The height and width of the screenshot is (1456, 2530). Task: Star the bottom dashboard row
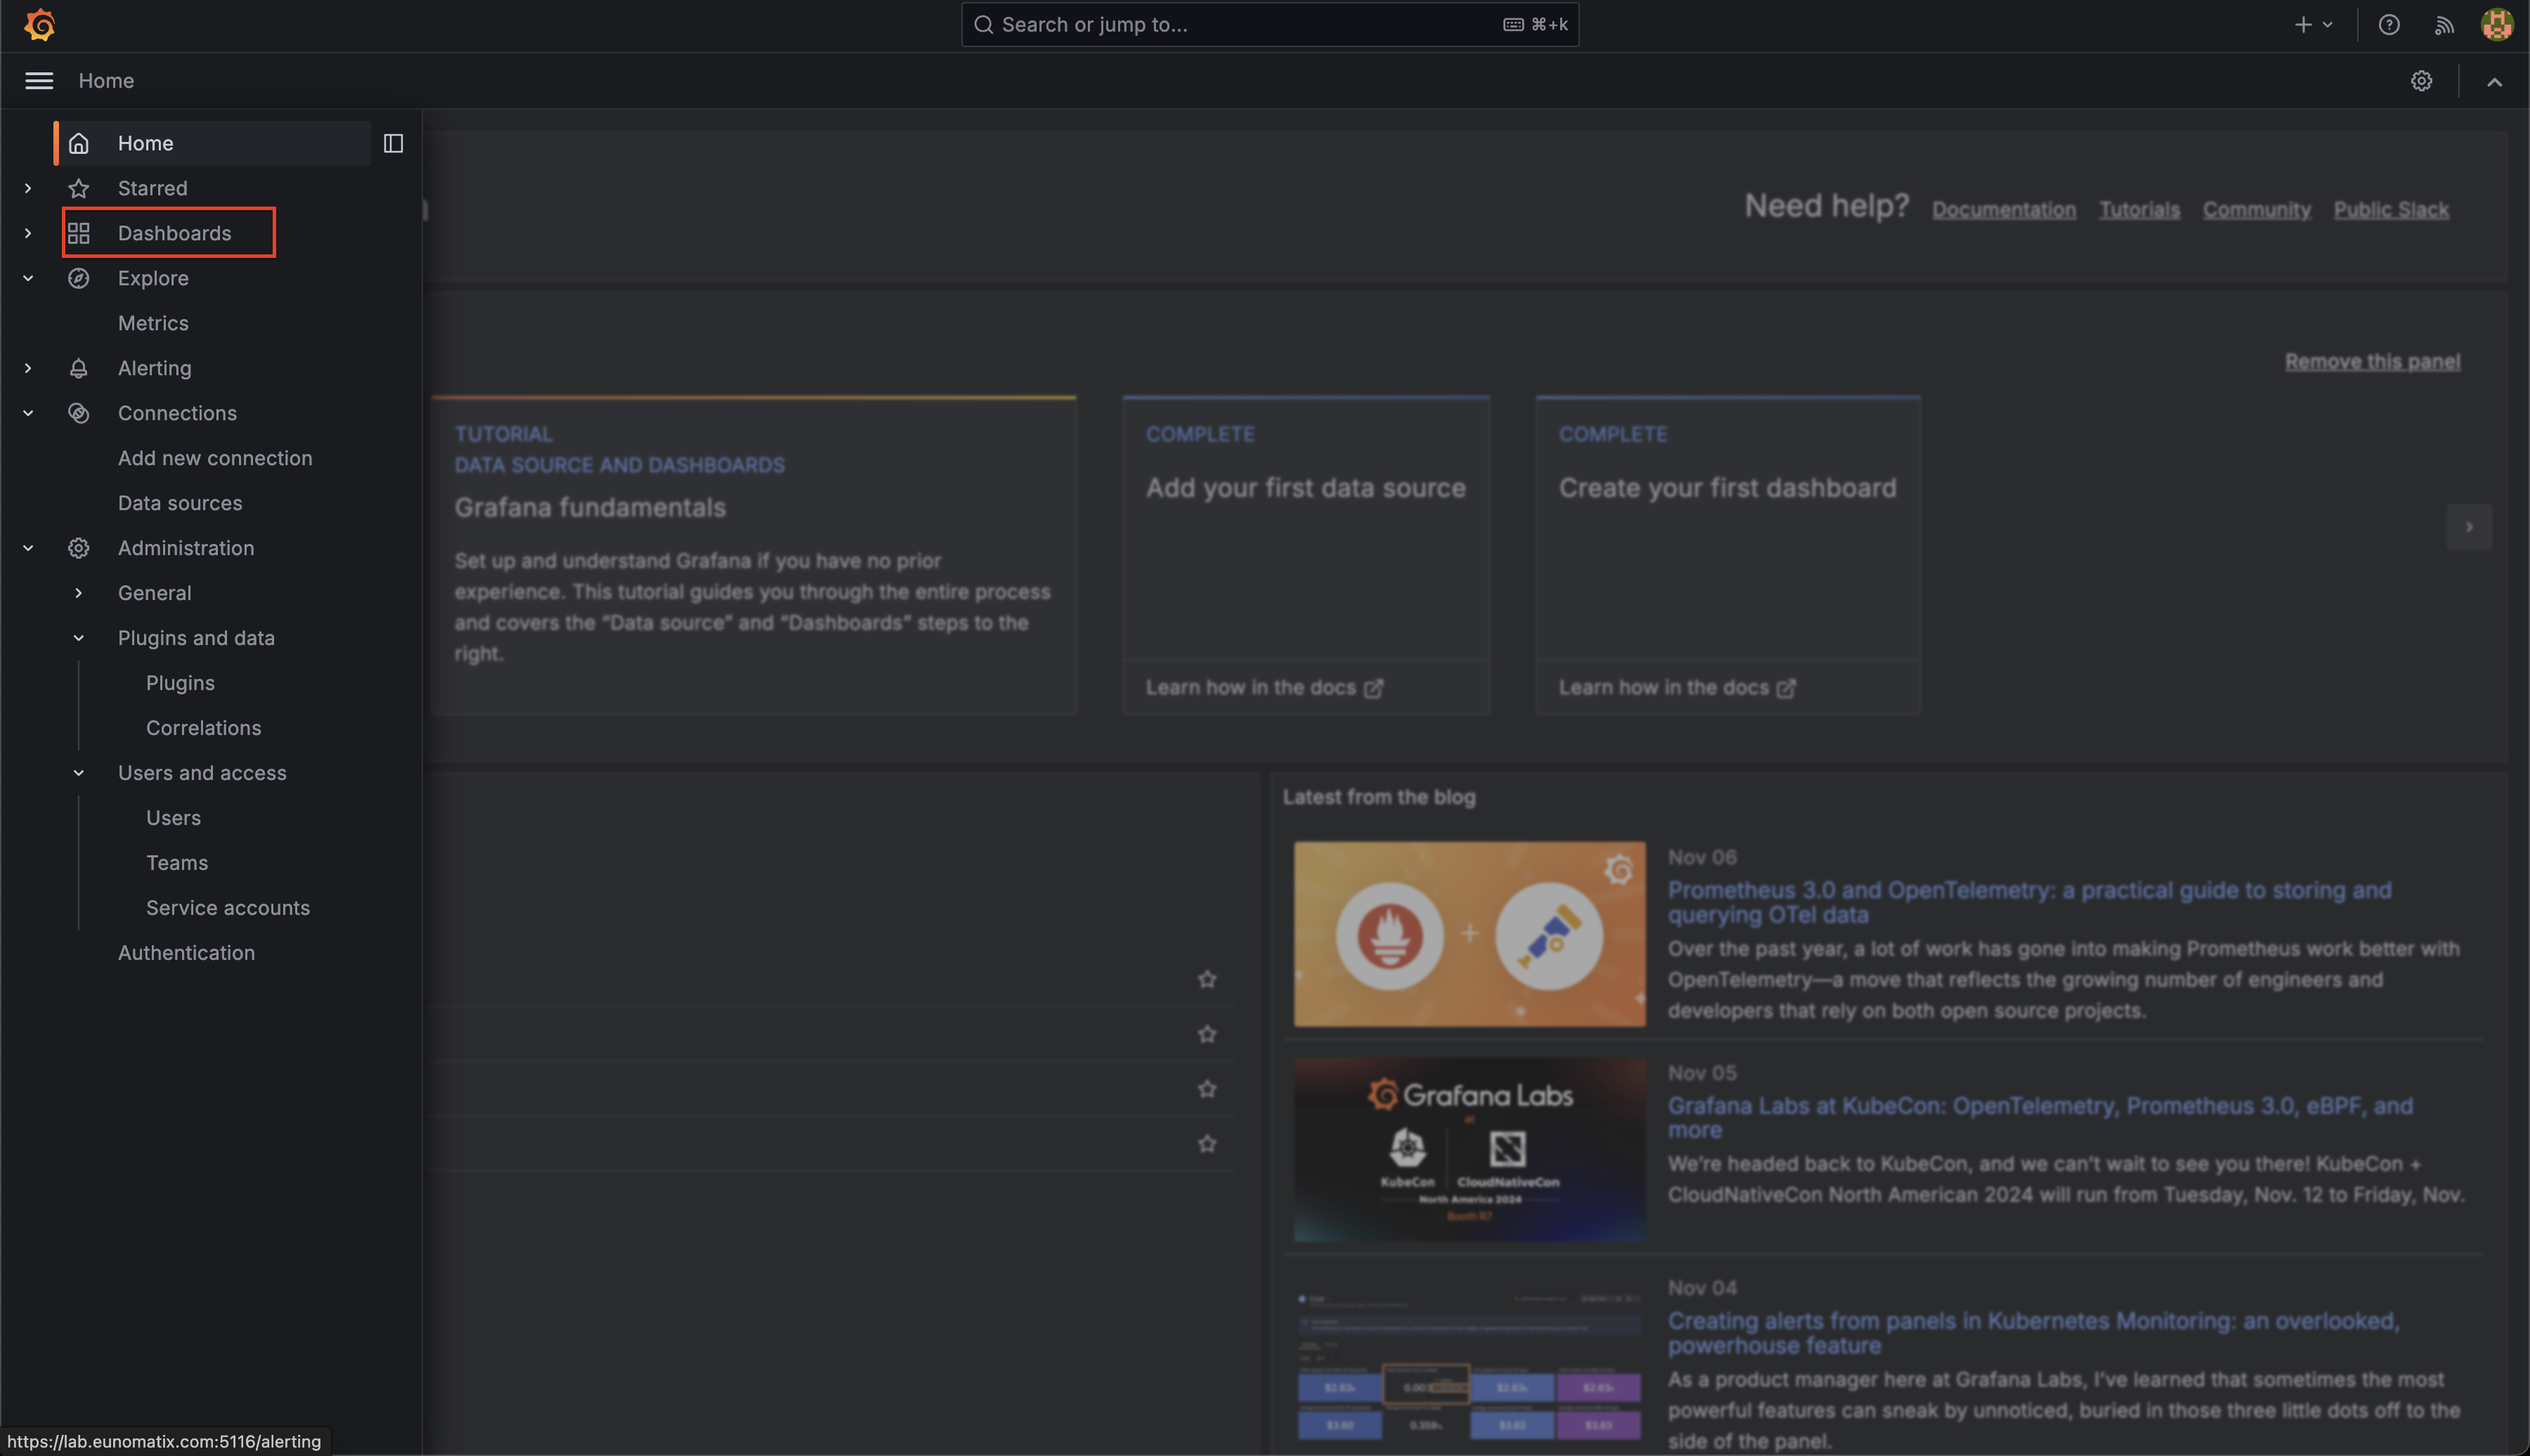tap(1207, 1143)
